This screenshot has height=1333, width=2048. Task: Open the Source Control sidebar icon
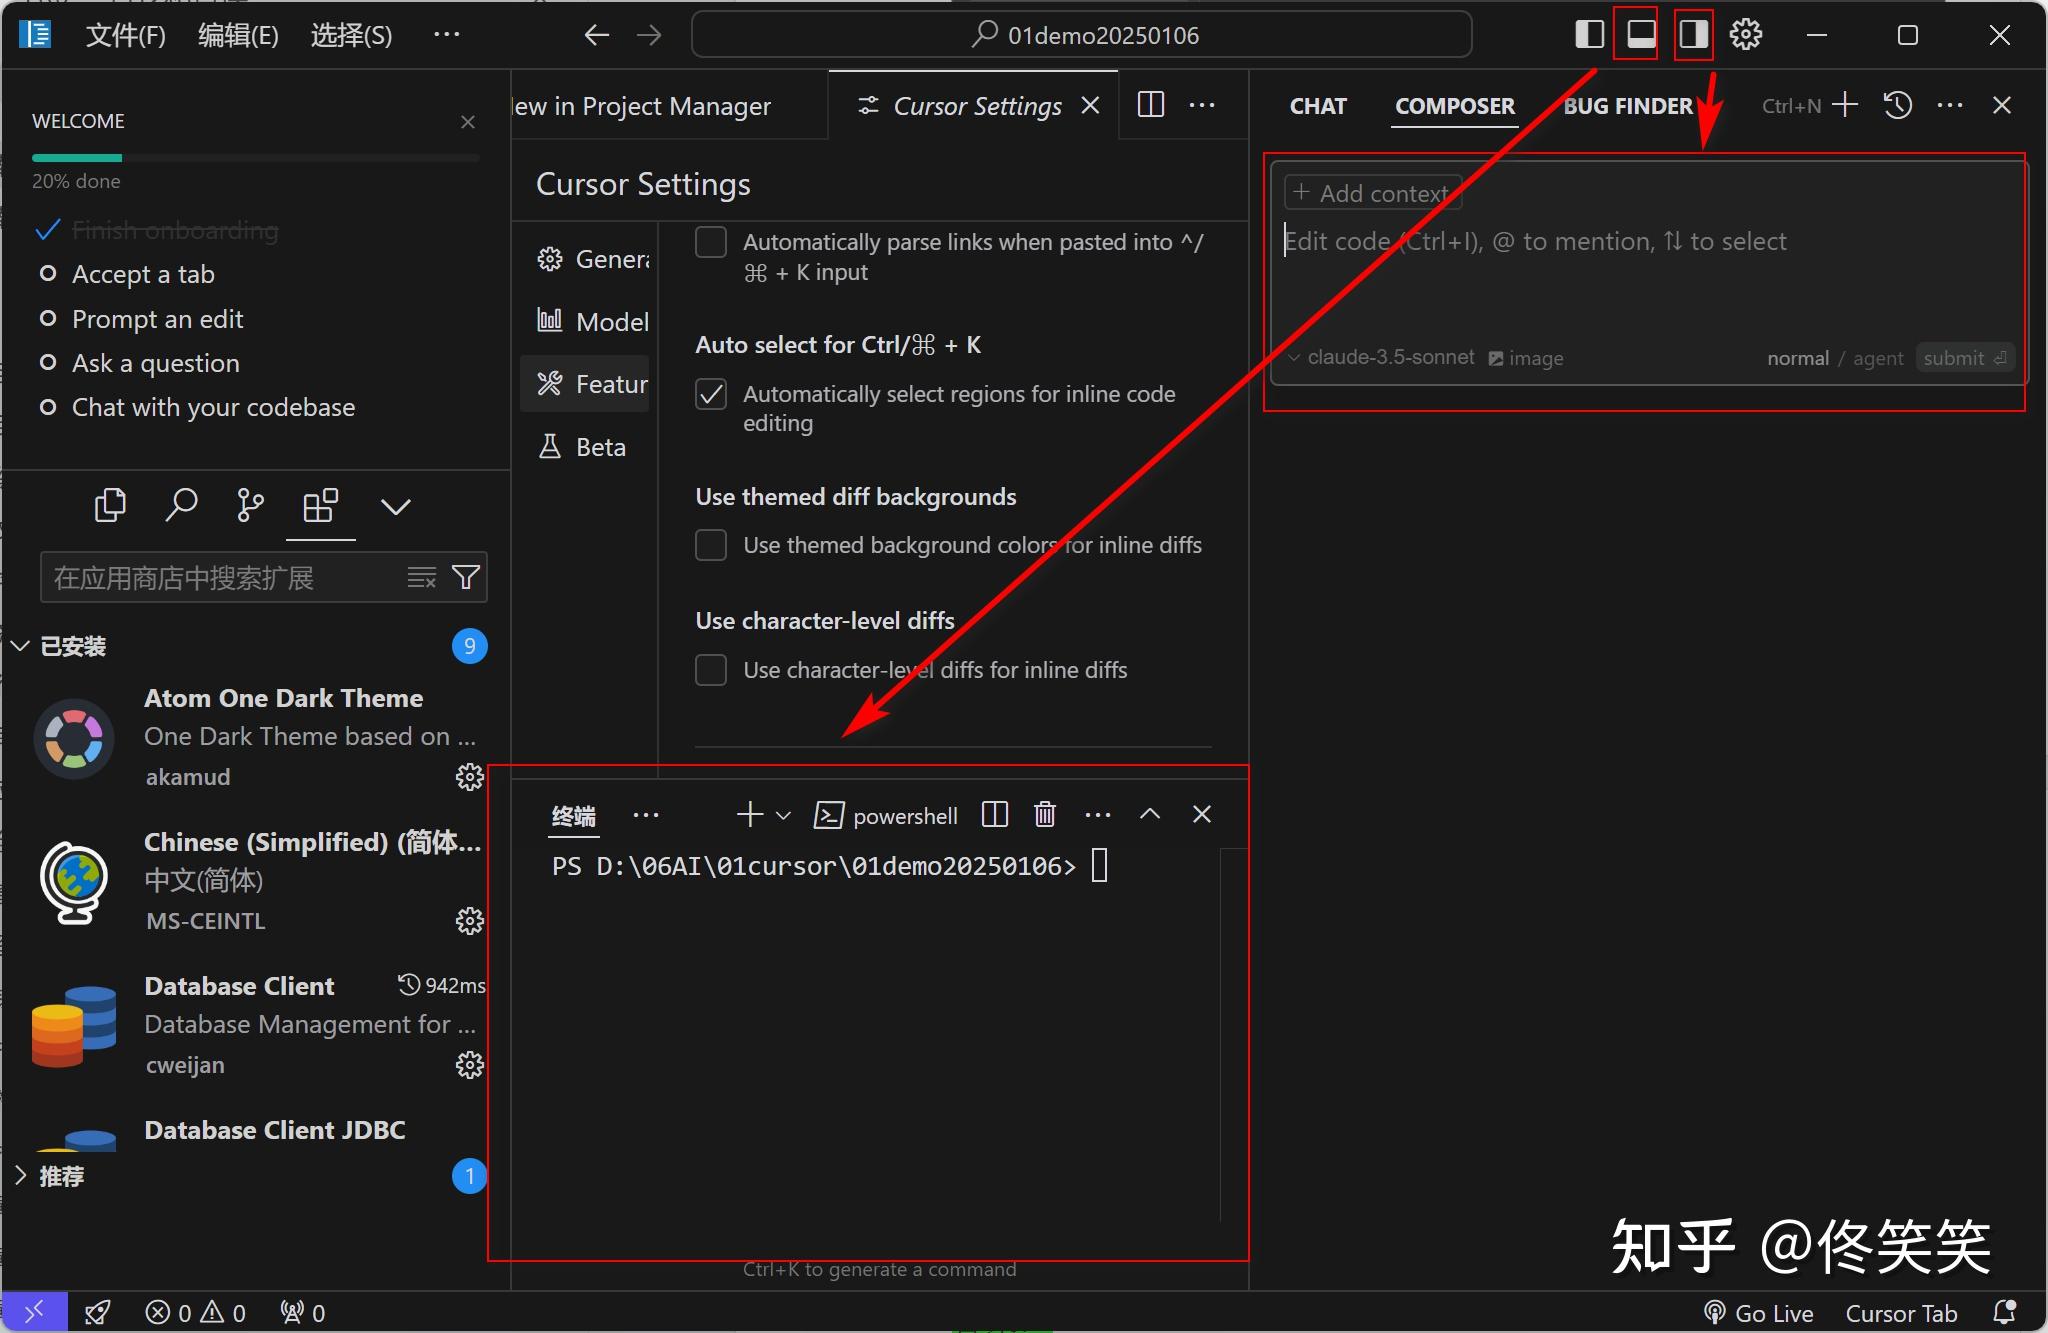[250, 506]
